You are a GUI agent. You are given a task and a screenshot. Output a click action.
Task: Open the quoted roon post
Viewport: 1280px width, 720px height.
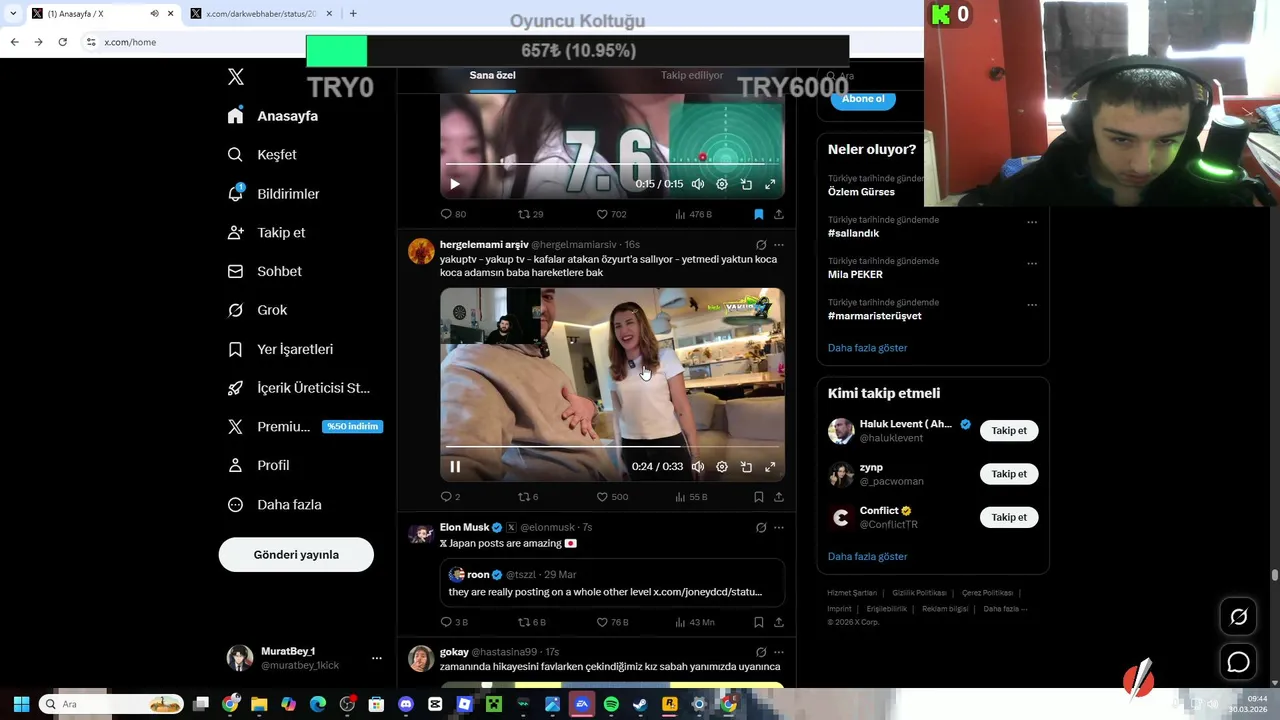click(612, 583)
